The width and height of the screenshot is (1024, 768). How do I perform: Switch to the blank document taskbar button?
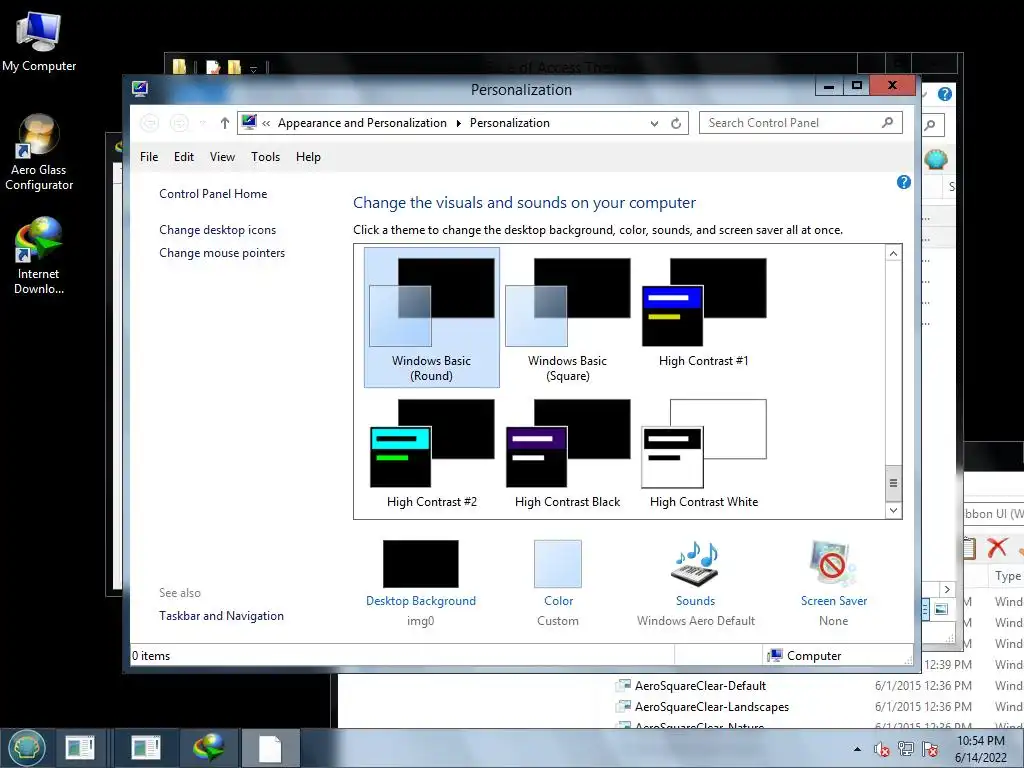[270, 748]
